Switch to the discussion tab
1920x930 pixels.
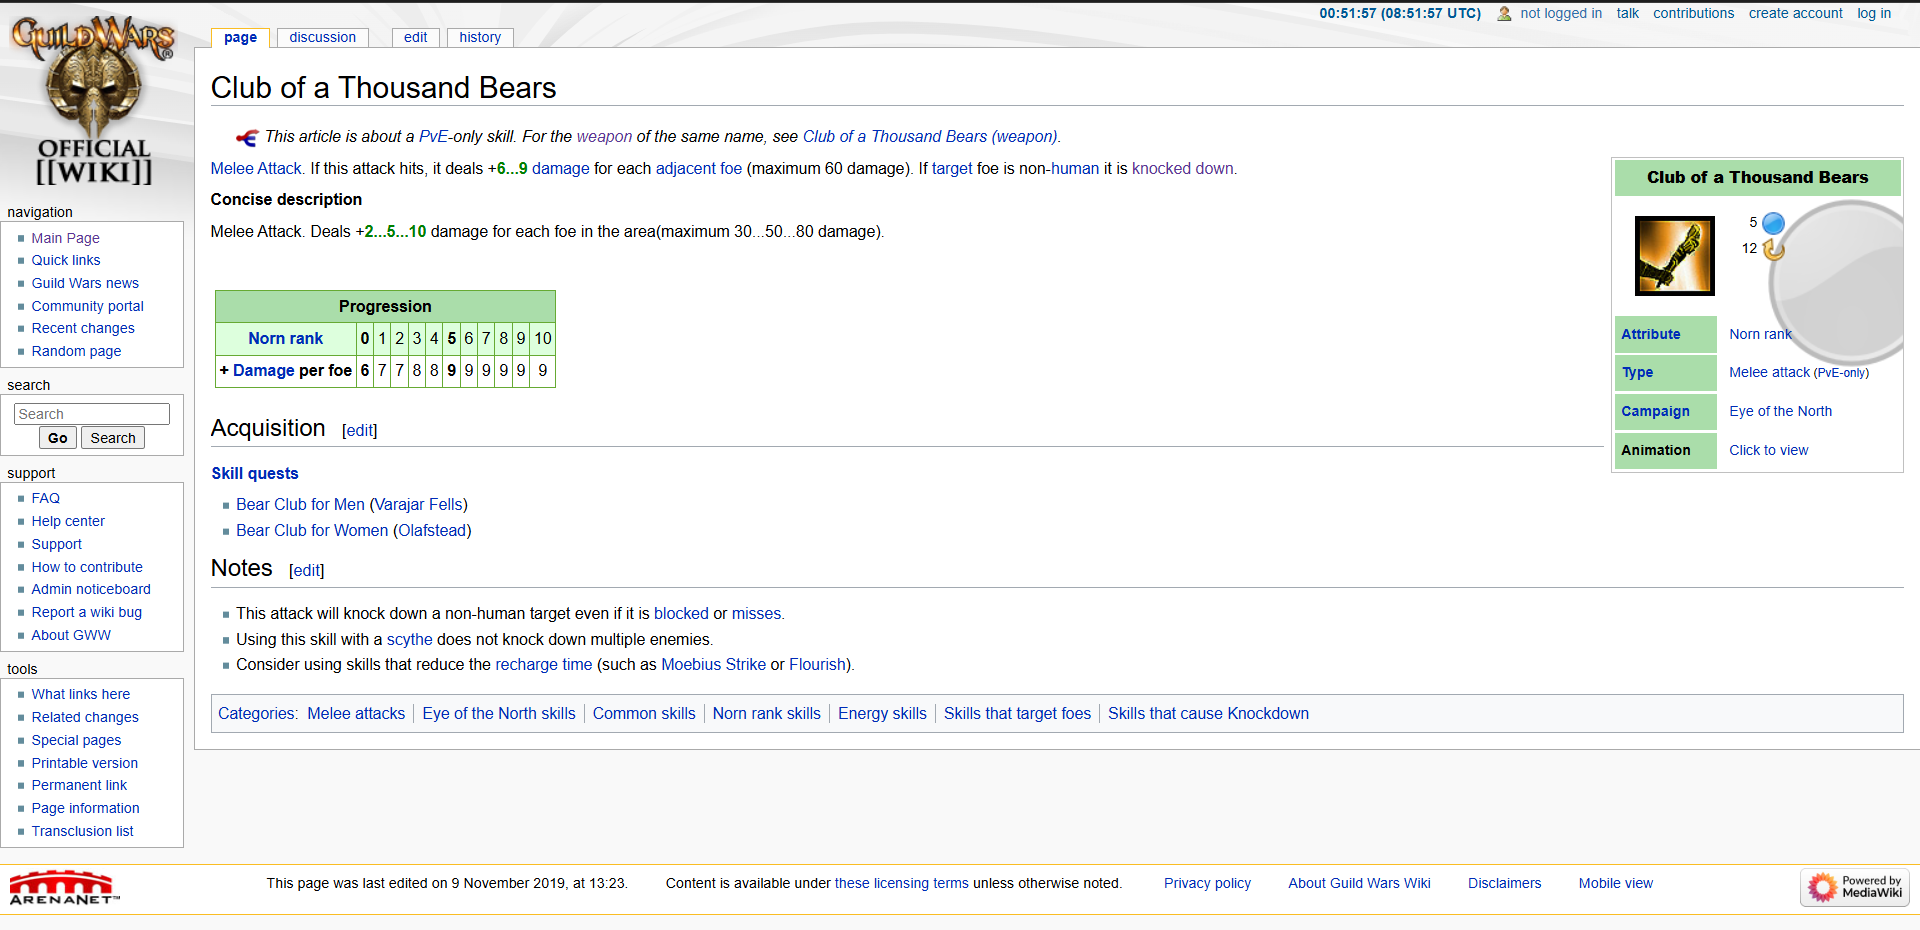click(x=322, y=37)
